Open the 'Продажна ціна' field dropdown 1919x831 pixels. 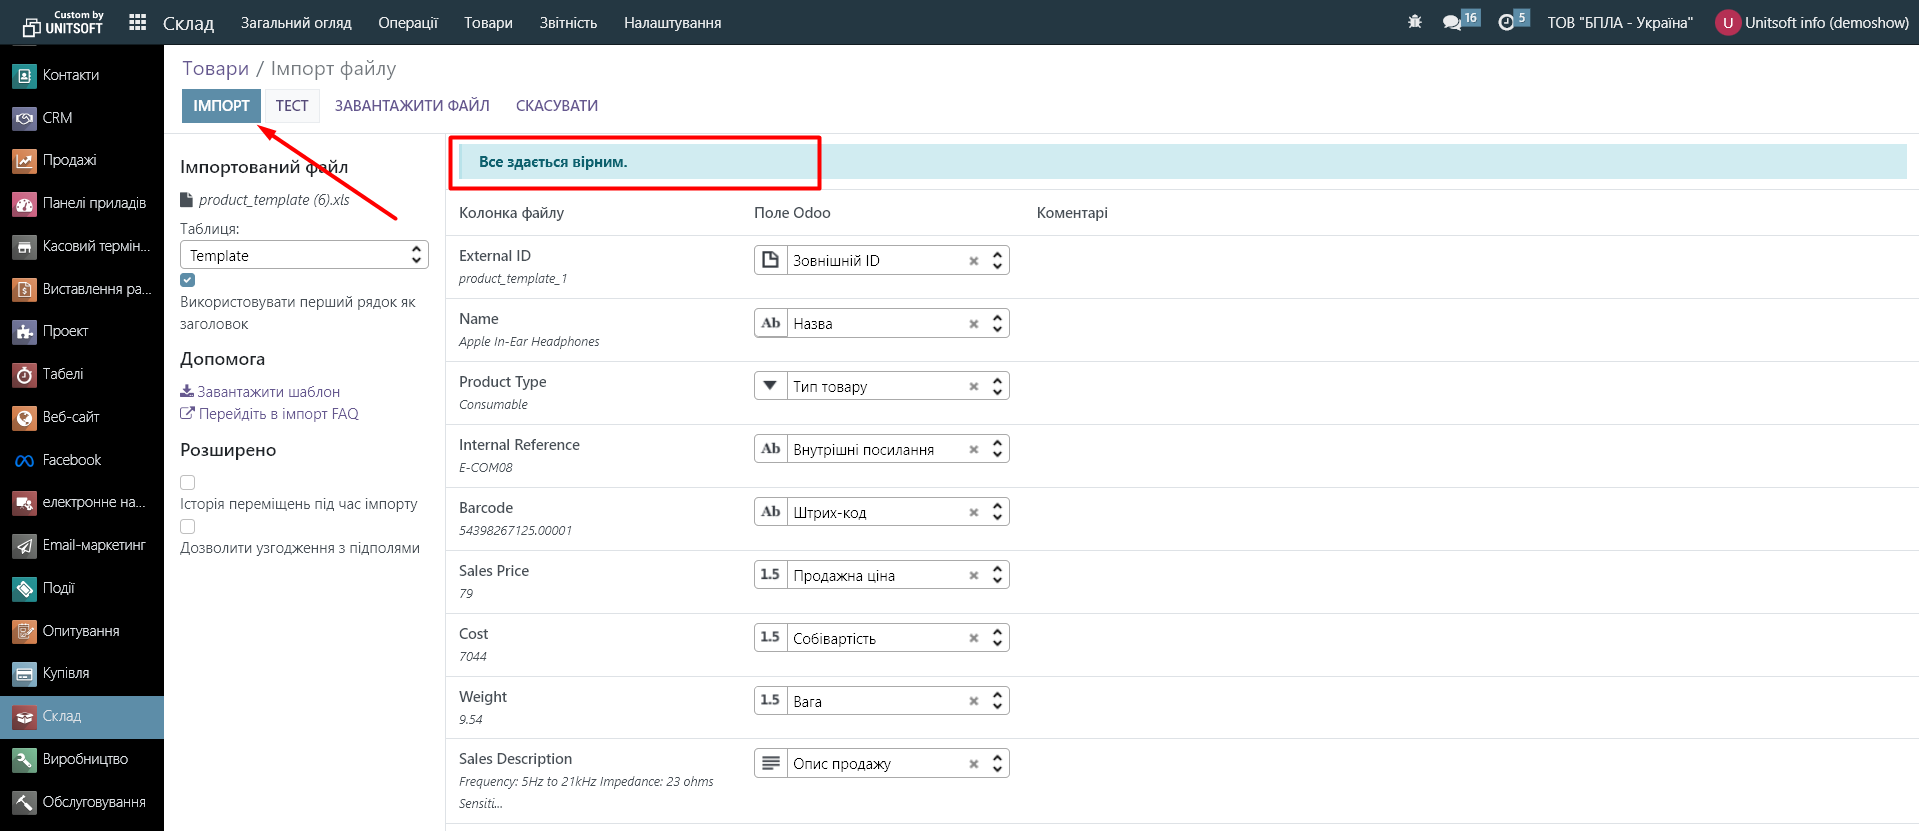(880, 576)
